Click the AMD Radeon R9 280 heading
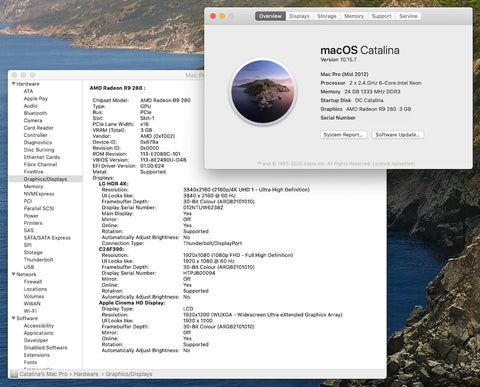The width and height of the screenshot is (480, 387). click(117, 88)
